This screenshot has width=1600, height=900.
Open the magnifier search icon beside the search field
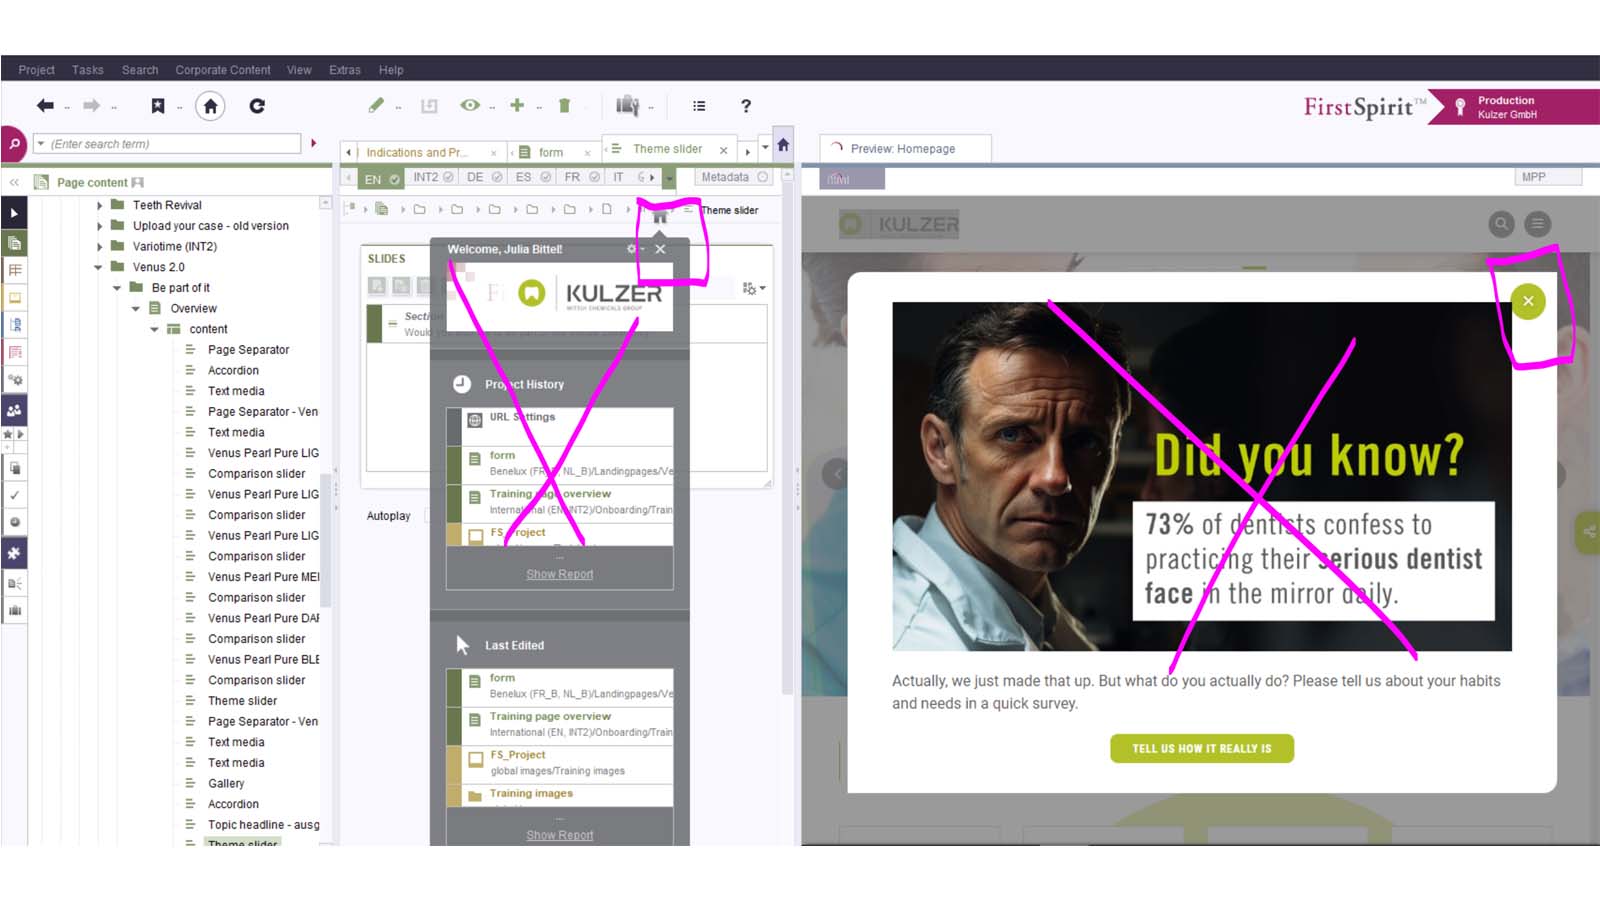click(x=14, y=144)
